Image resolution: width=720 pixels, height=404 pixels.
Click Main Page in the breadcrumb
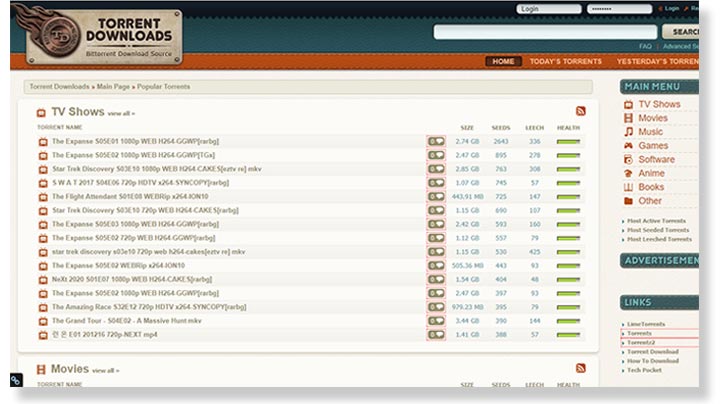113,86
